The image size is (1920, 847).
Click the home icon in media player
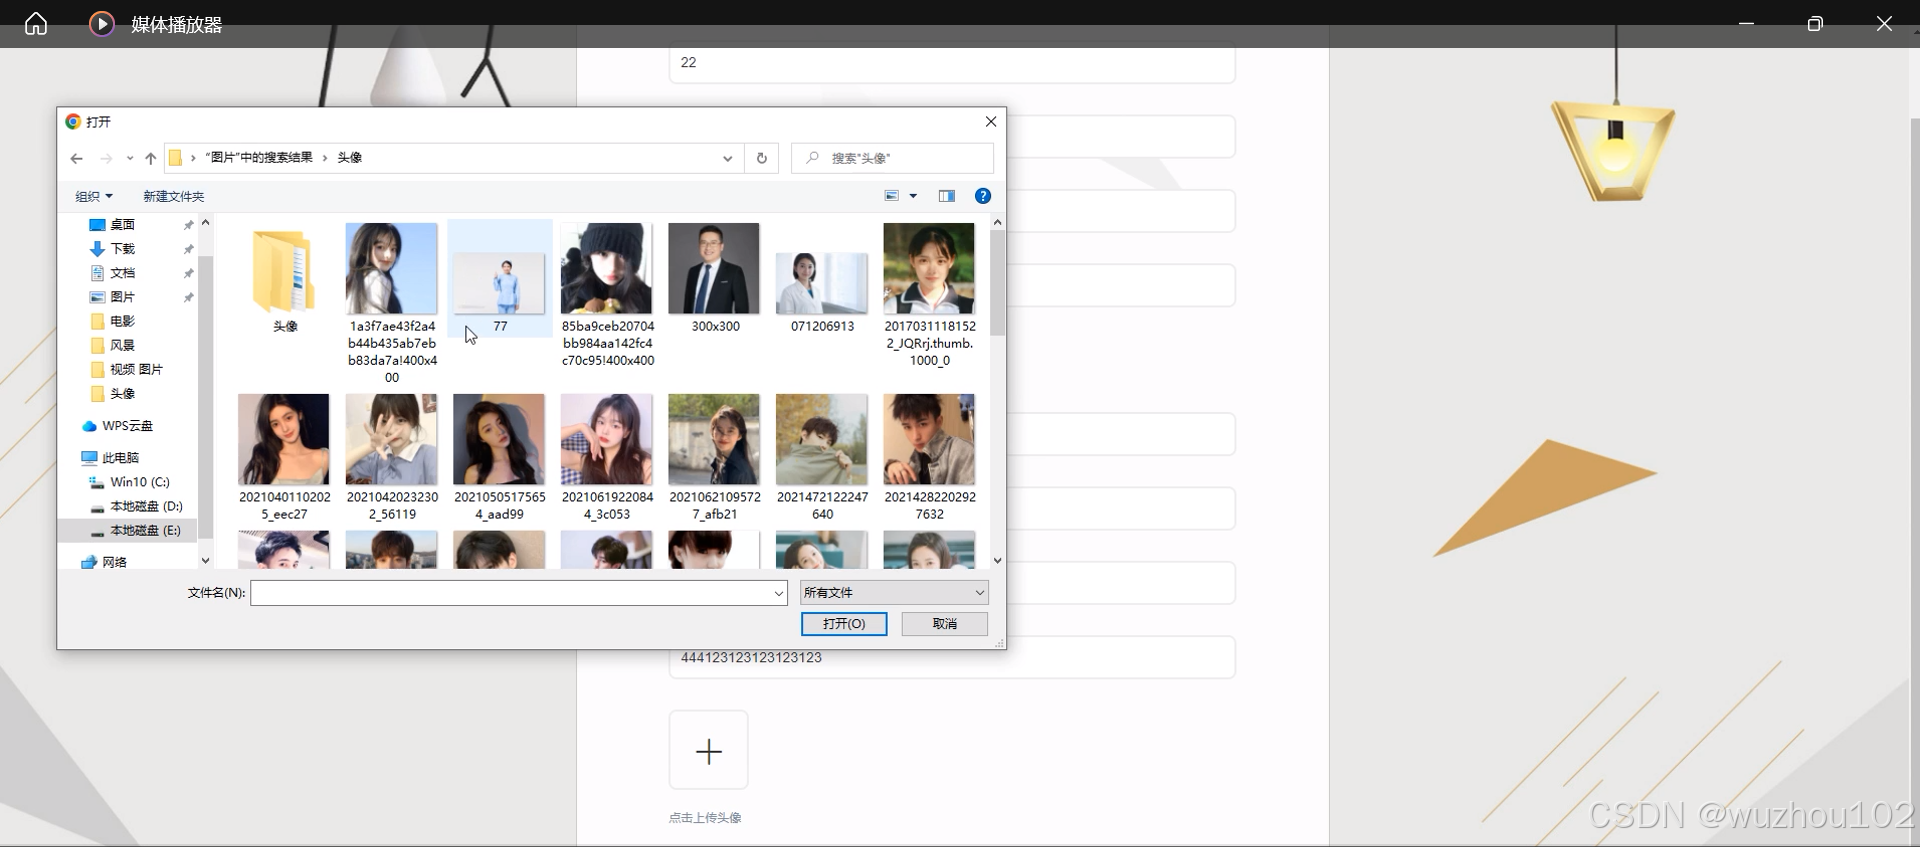(x=36, y=23)
